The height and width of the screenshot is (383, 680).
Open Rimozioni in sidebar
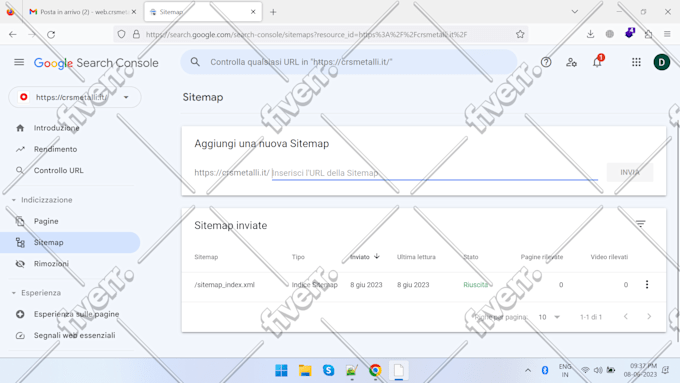click(x=51, y=264)
